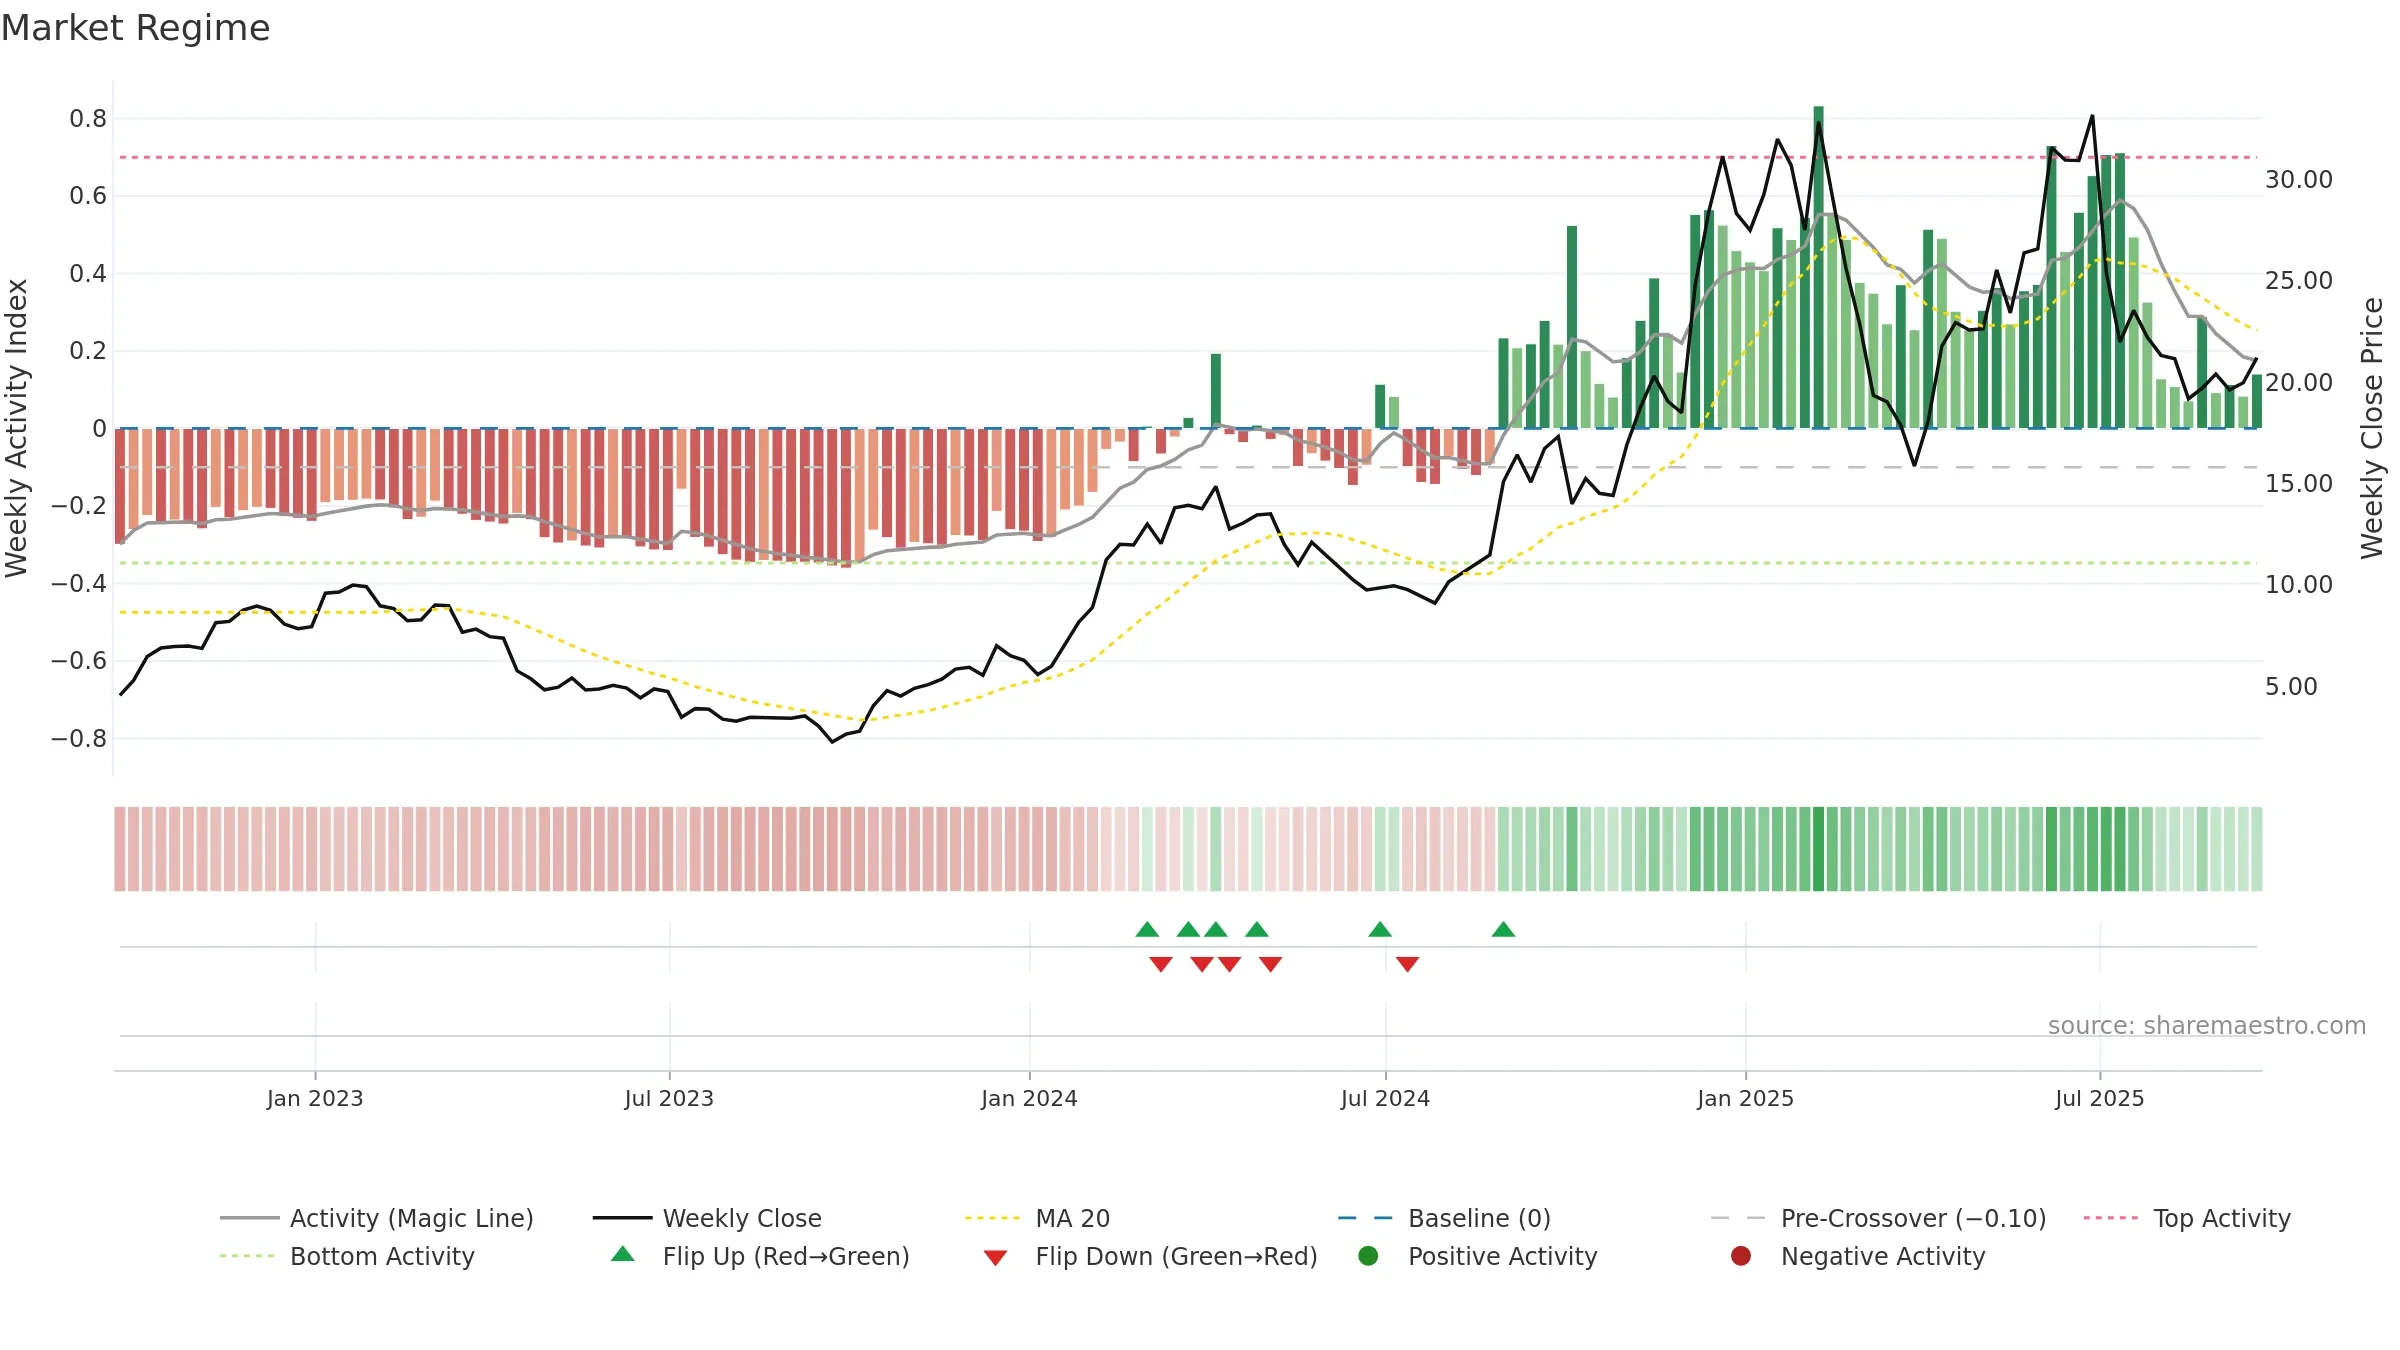Click the leftmost red Flip Down triangle marker

[x=1161, y=964]
